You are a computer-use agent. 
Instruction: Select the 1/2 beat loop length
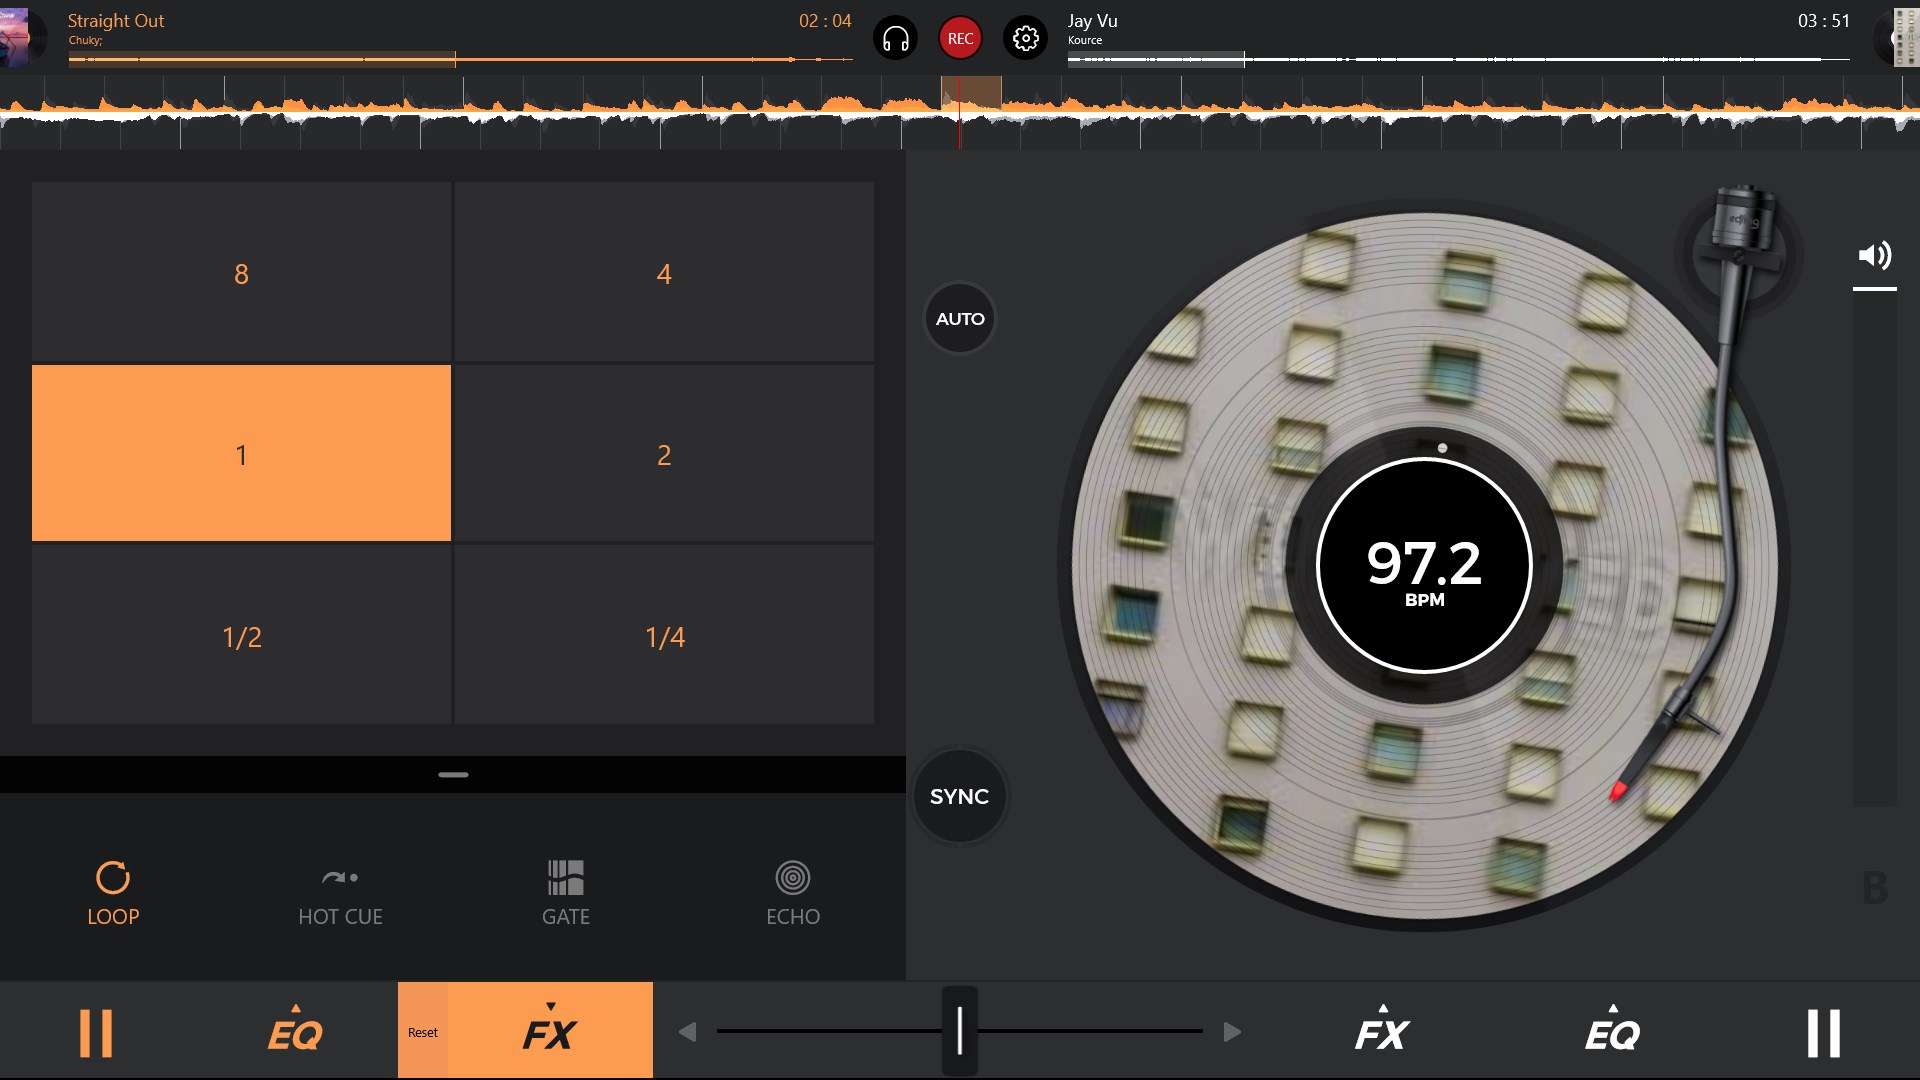pyautogui.click(x=240, y=635)
